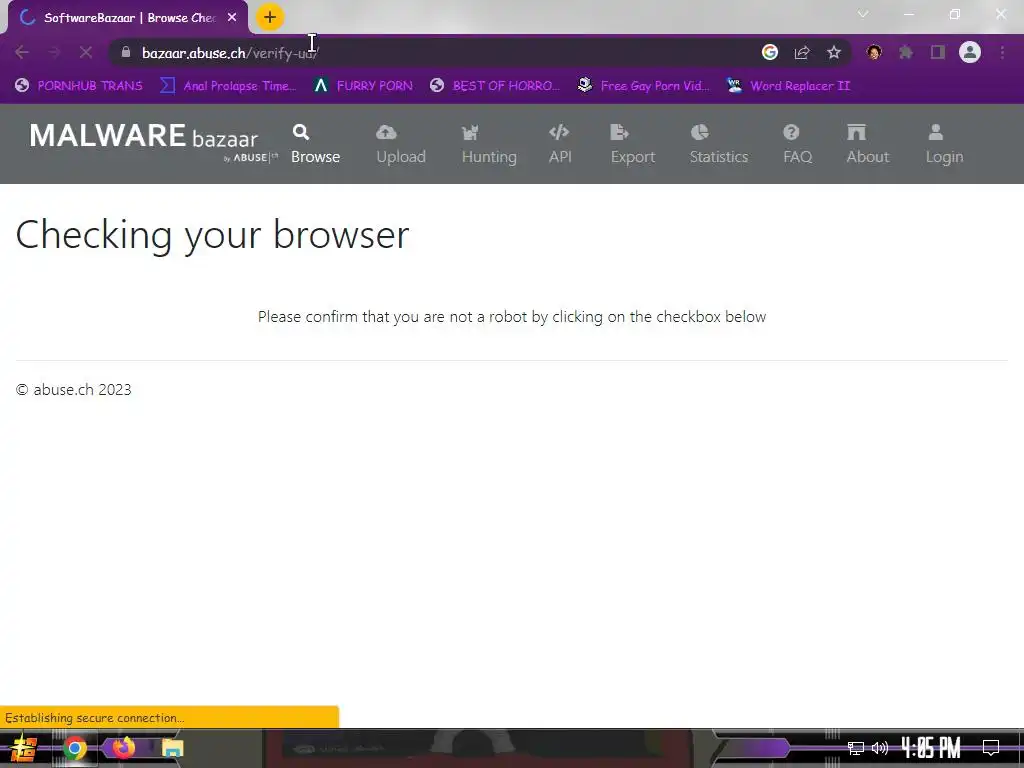Open the About navigation label
Screen dimensions: 1024x768
tap(868, 157)
